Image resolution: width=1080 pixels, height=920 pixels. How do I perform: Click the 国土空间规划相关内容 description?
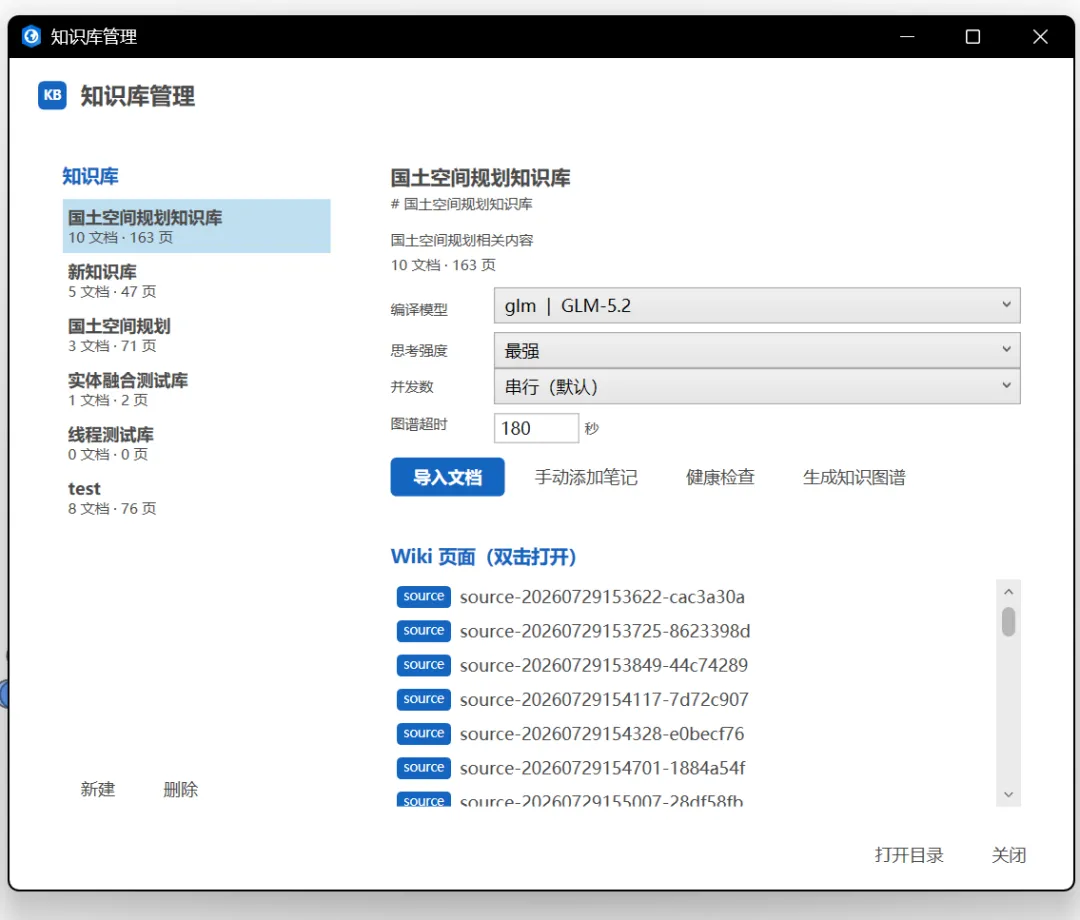[x=461, y=240]
